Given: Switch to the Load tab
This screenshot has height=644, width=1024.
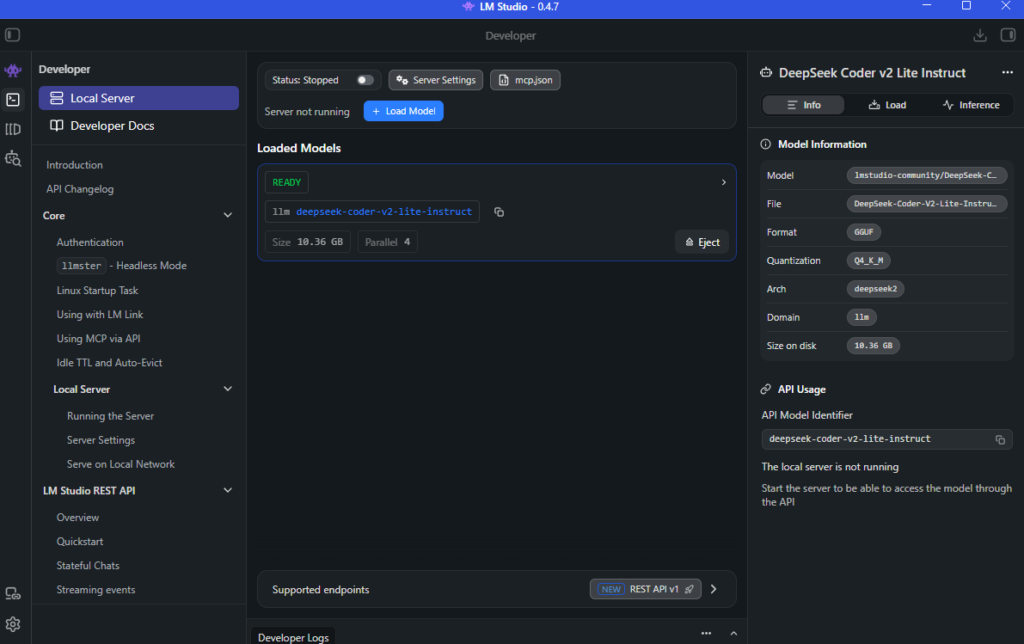Looking at the screenshot, I should [x=887, y=105].
